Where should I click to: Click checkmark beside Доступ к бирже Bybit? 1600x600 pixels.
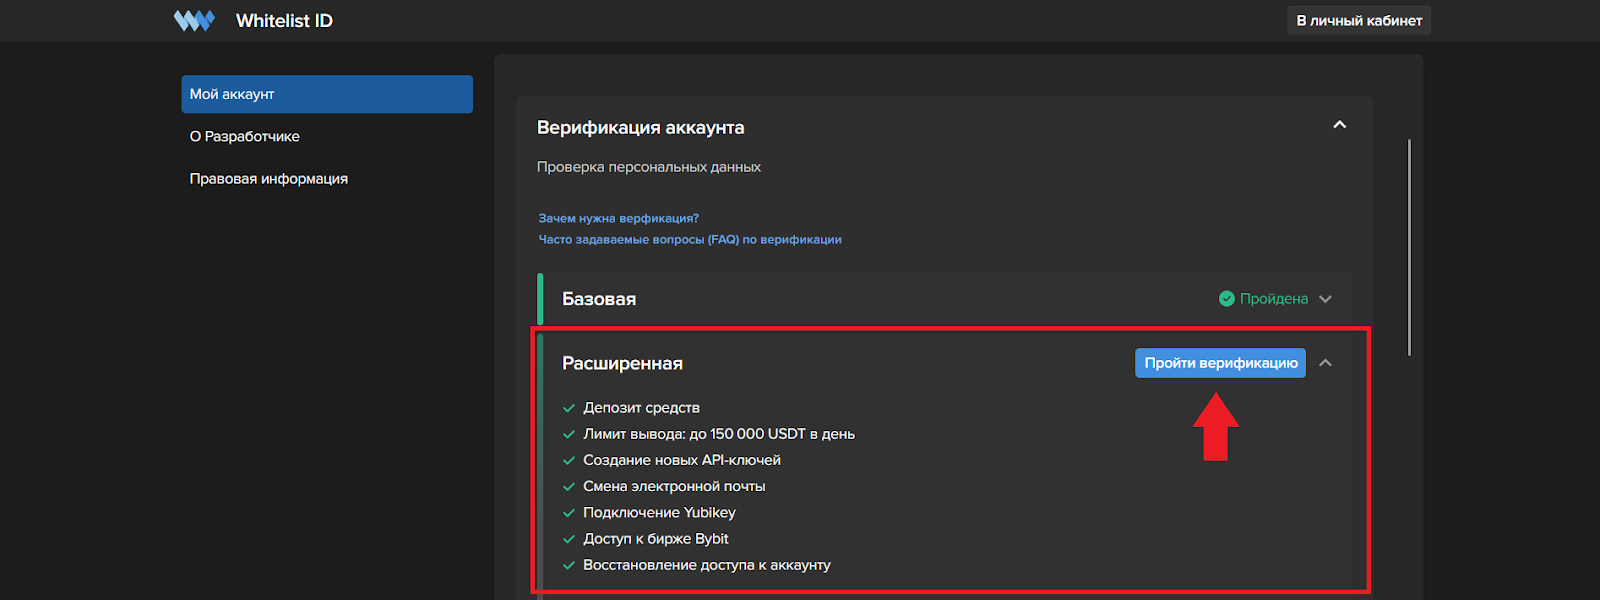569,539
